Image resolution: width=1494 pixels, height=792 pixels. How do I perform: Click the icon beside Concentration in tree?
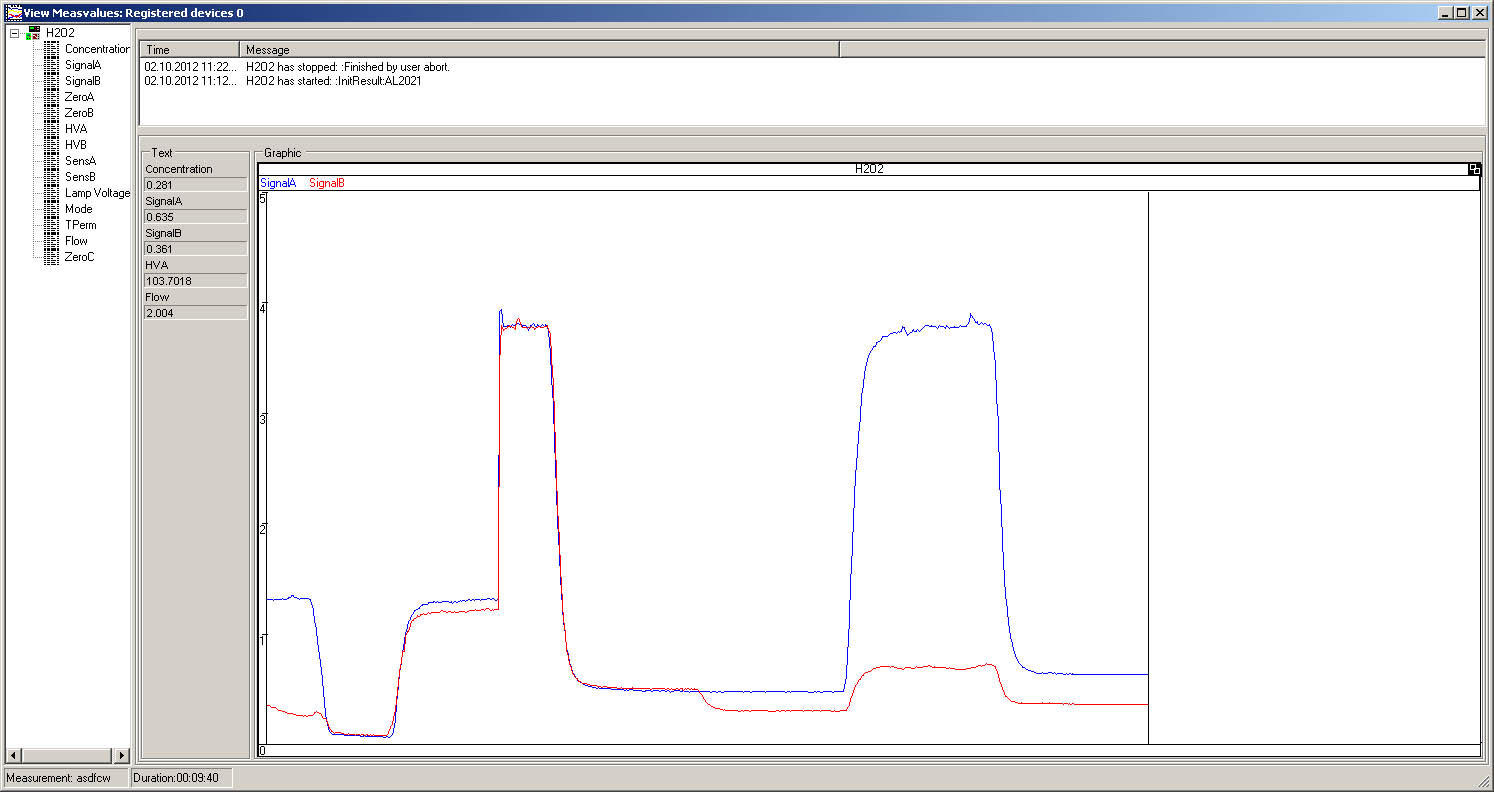click(x=51, y=49)
